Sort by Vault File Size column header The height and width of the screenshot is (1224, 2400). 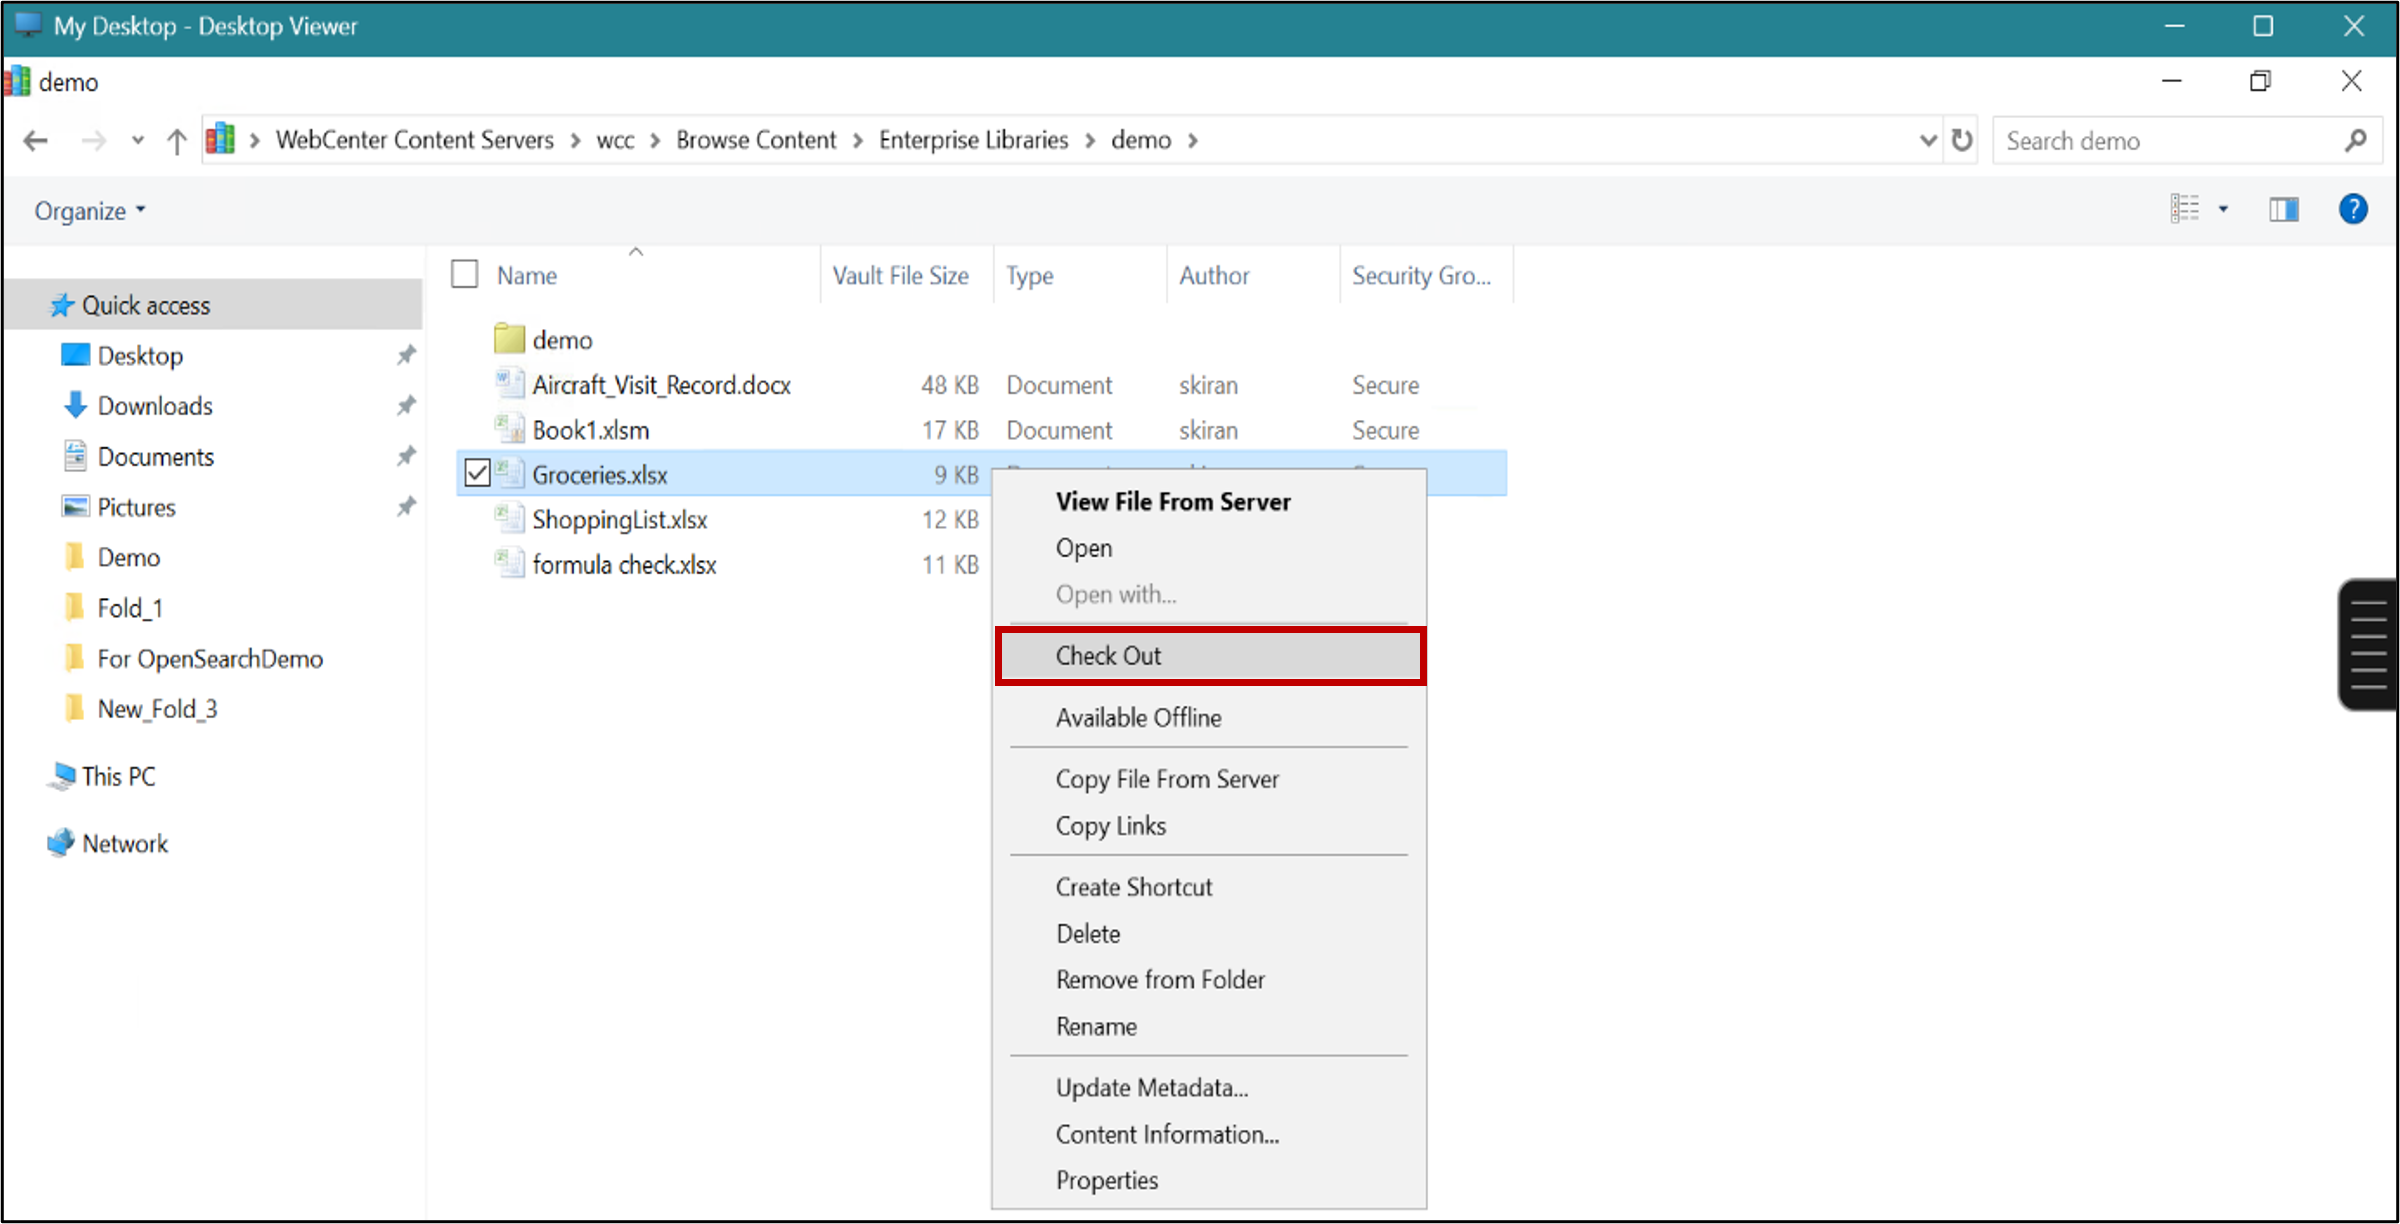(900, 276)
